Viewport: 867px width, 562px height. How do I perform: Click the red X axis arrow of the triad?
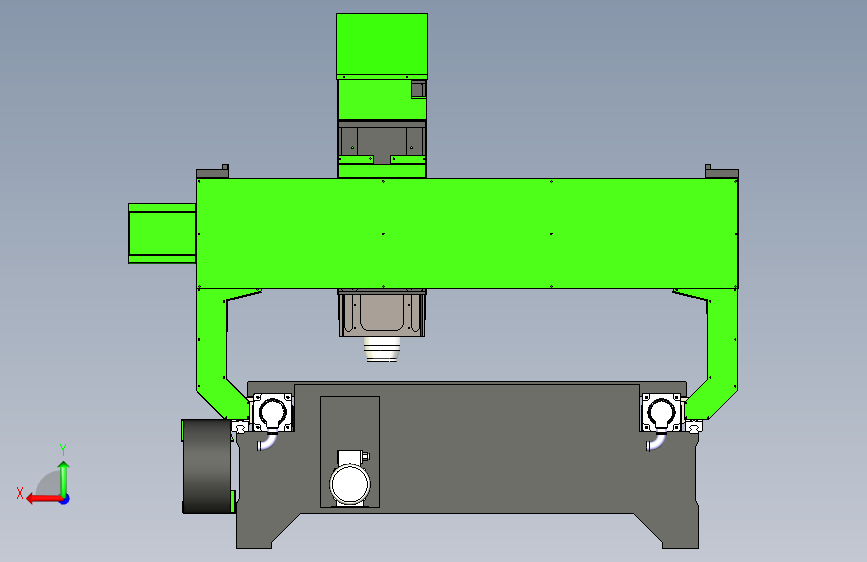point(43,499)
